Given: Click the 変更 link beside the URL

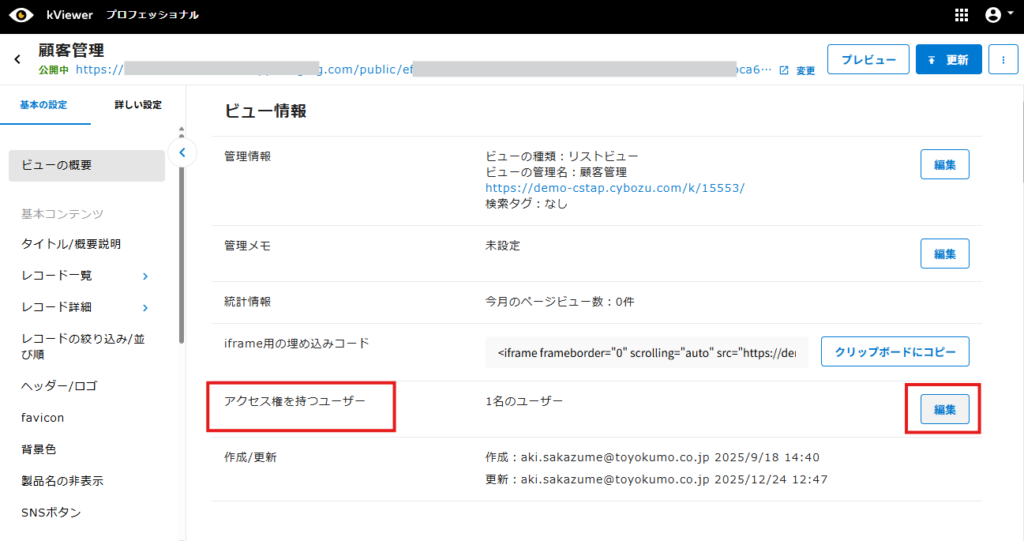Looking at the screenshot, I should tap(805, 71).
